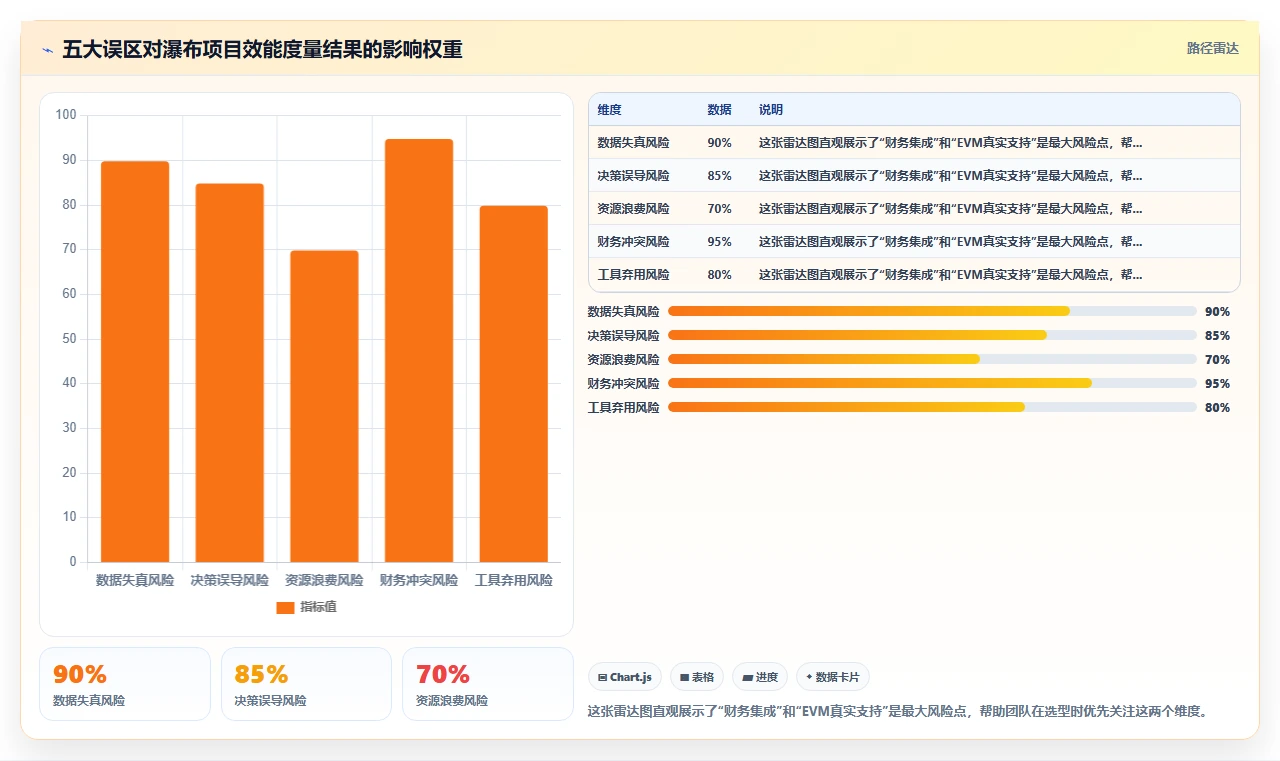Click the 数据 column header

coord(719,109)
